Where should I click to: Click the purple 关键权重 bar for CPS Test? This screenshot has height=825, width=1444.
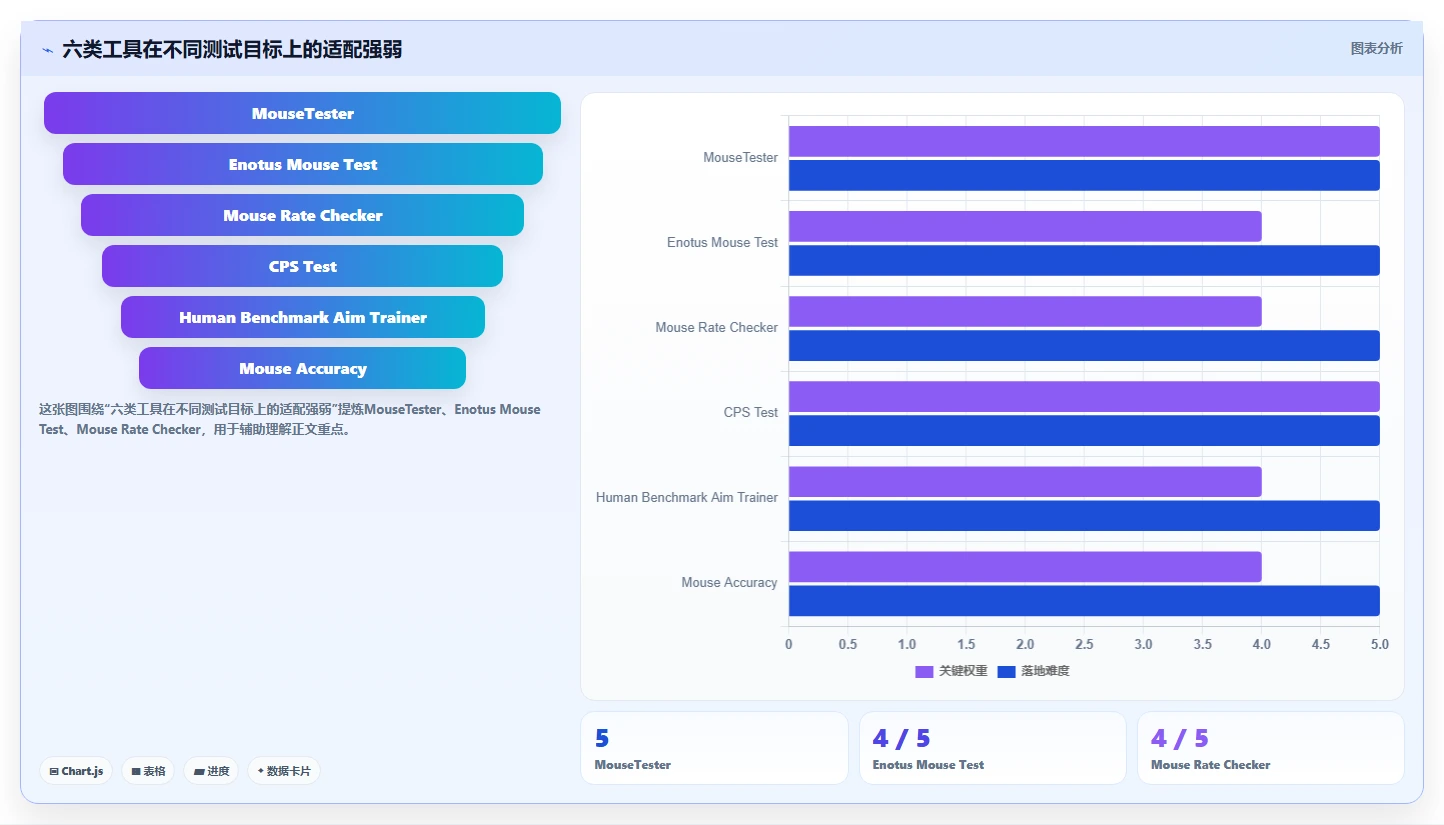(1084, 396)
